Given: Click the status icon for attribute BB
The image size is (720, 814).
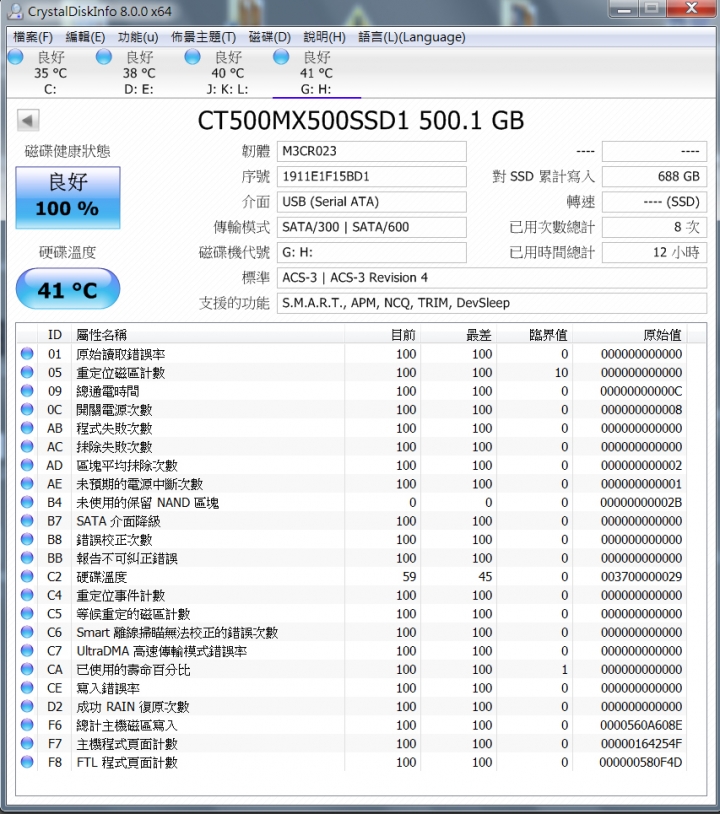Looking at the screenshot, I should click(x=27, y=558).
